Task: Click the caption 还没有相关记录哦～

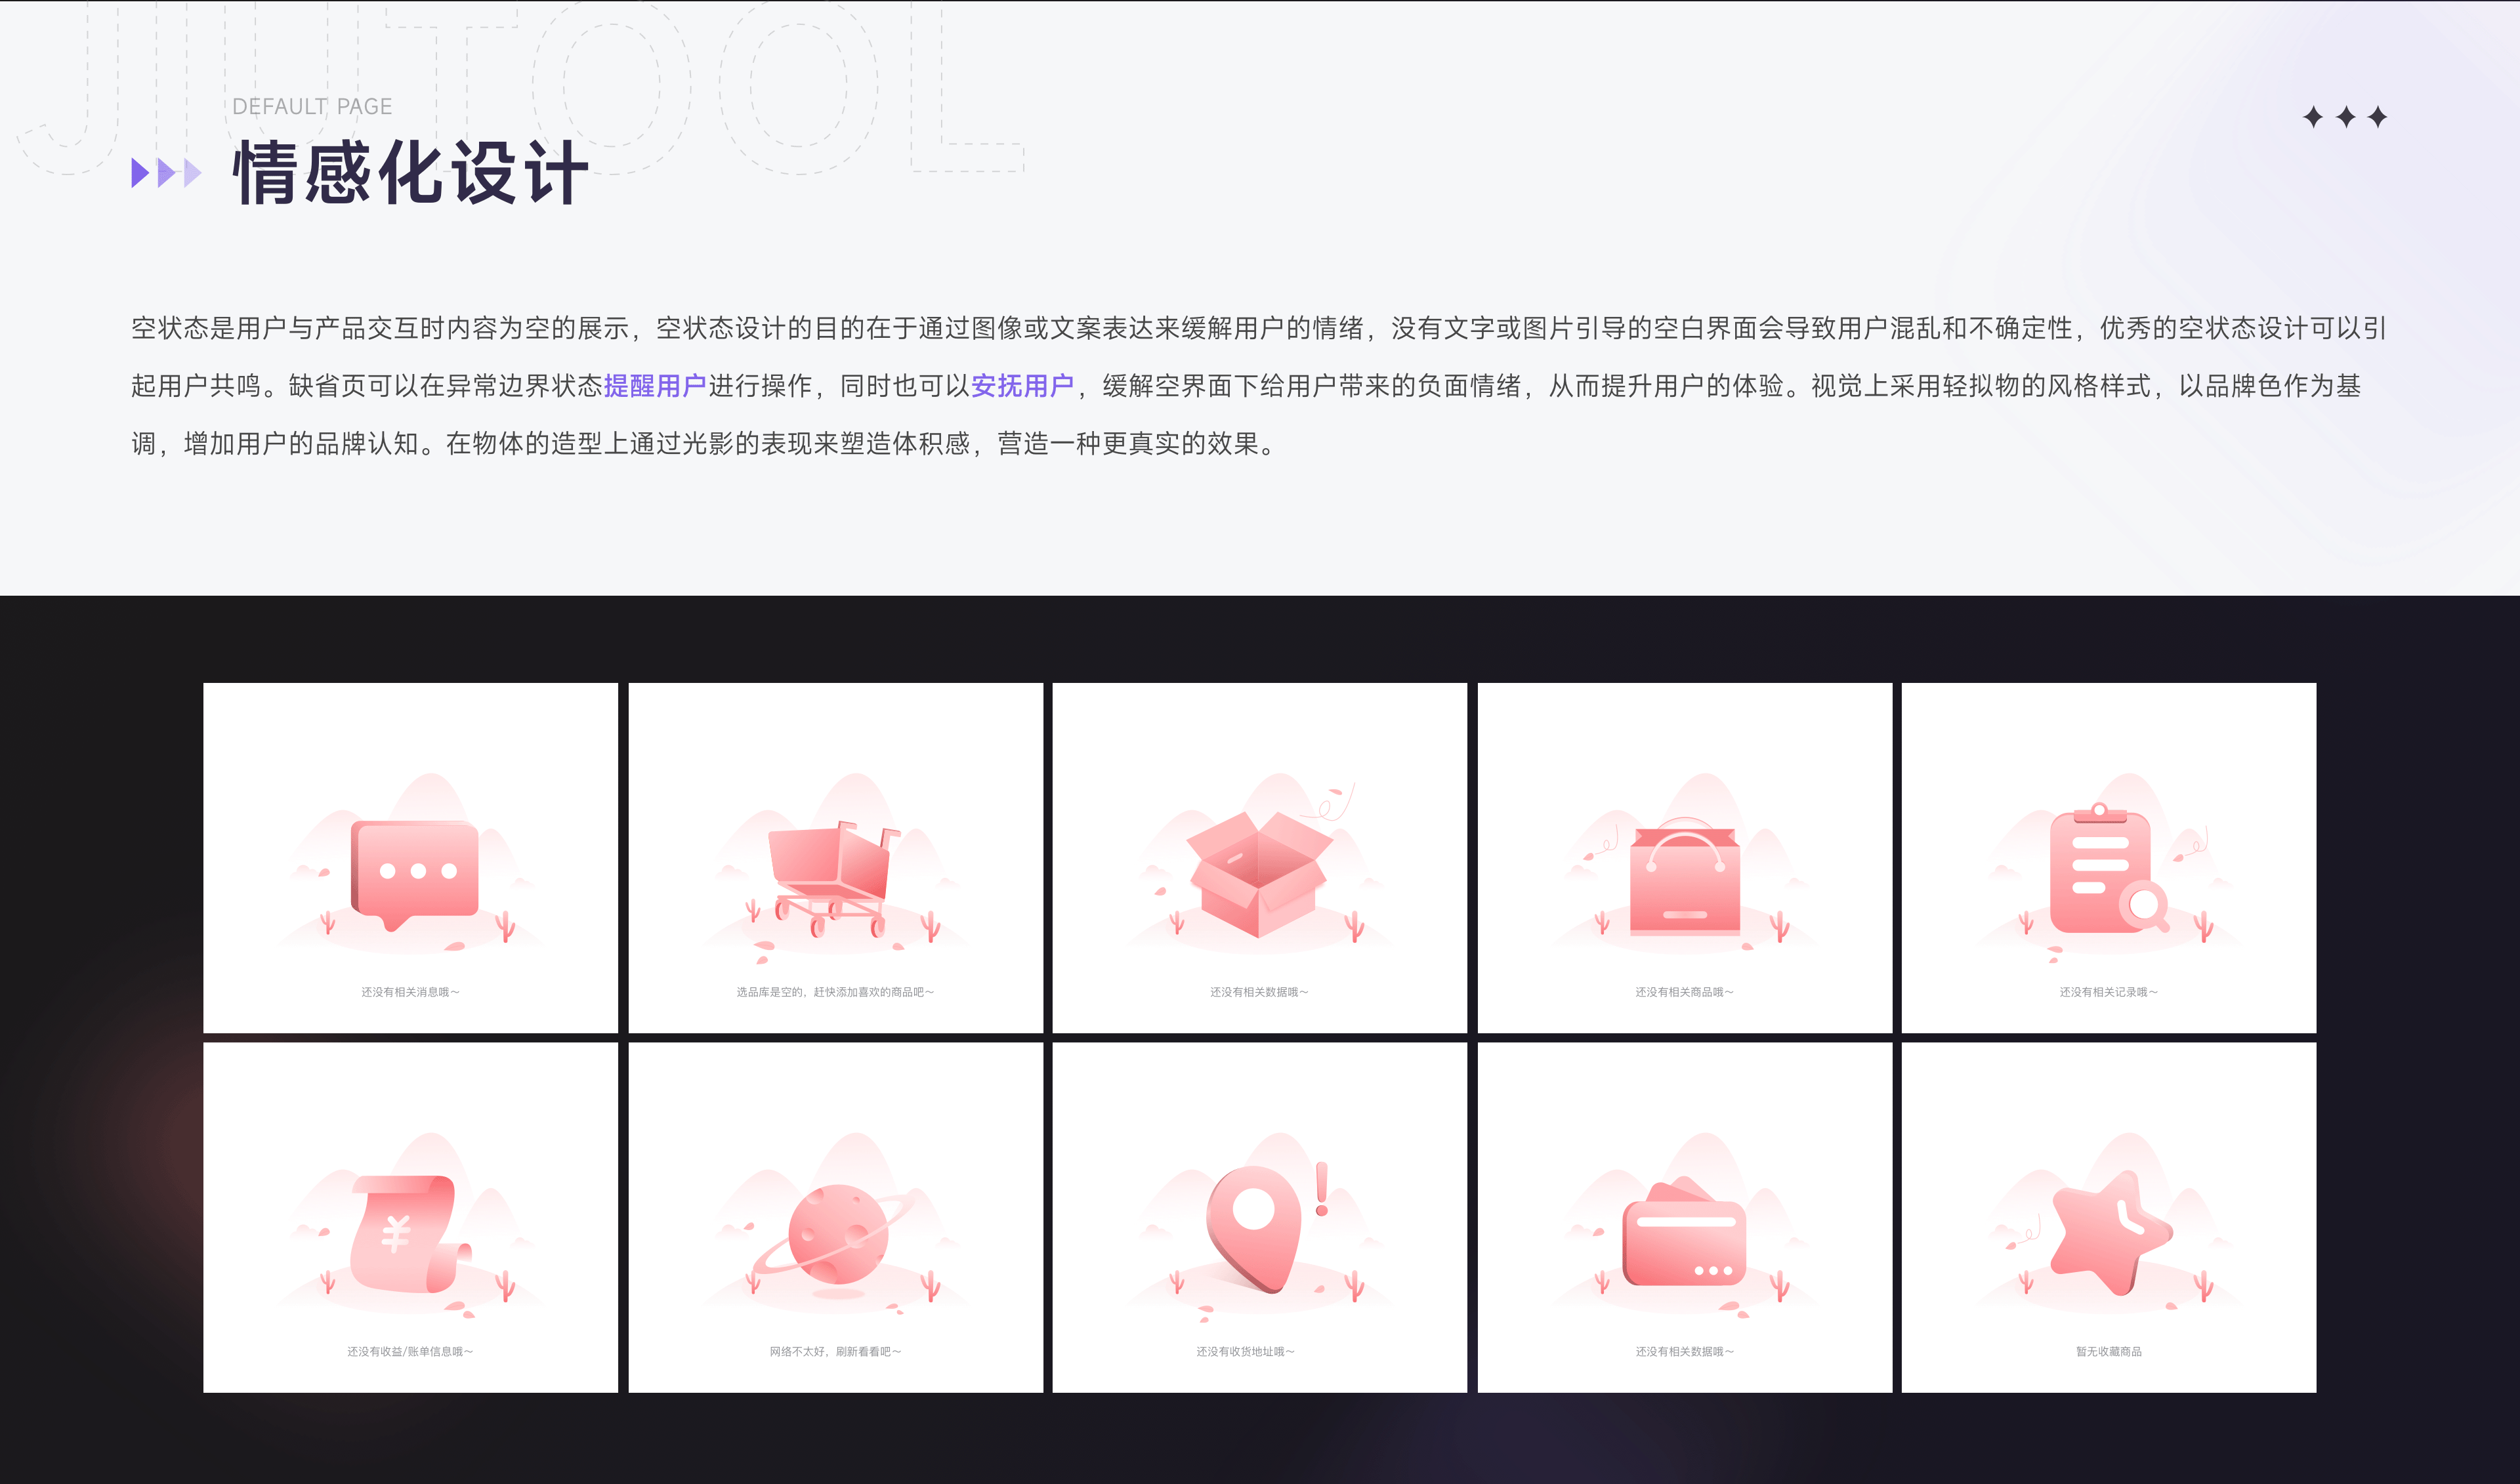Action: pyautogui.click(x=2108, y=992)
